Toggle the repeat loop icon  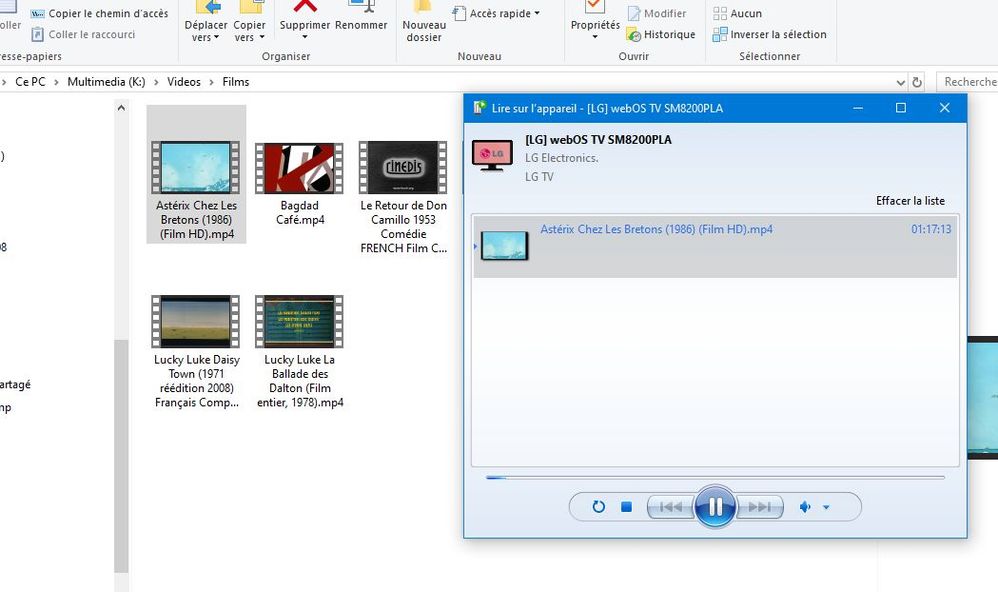598,507
